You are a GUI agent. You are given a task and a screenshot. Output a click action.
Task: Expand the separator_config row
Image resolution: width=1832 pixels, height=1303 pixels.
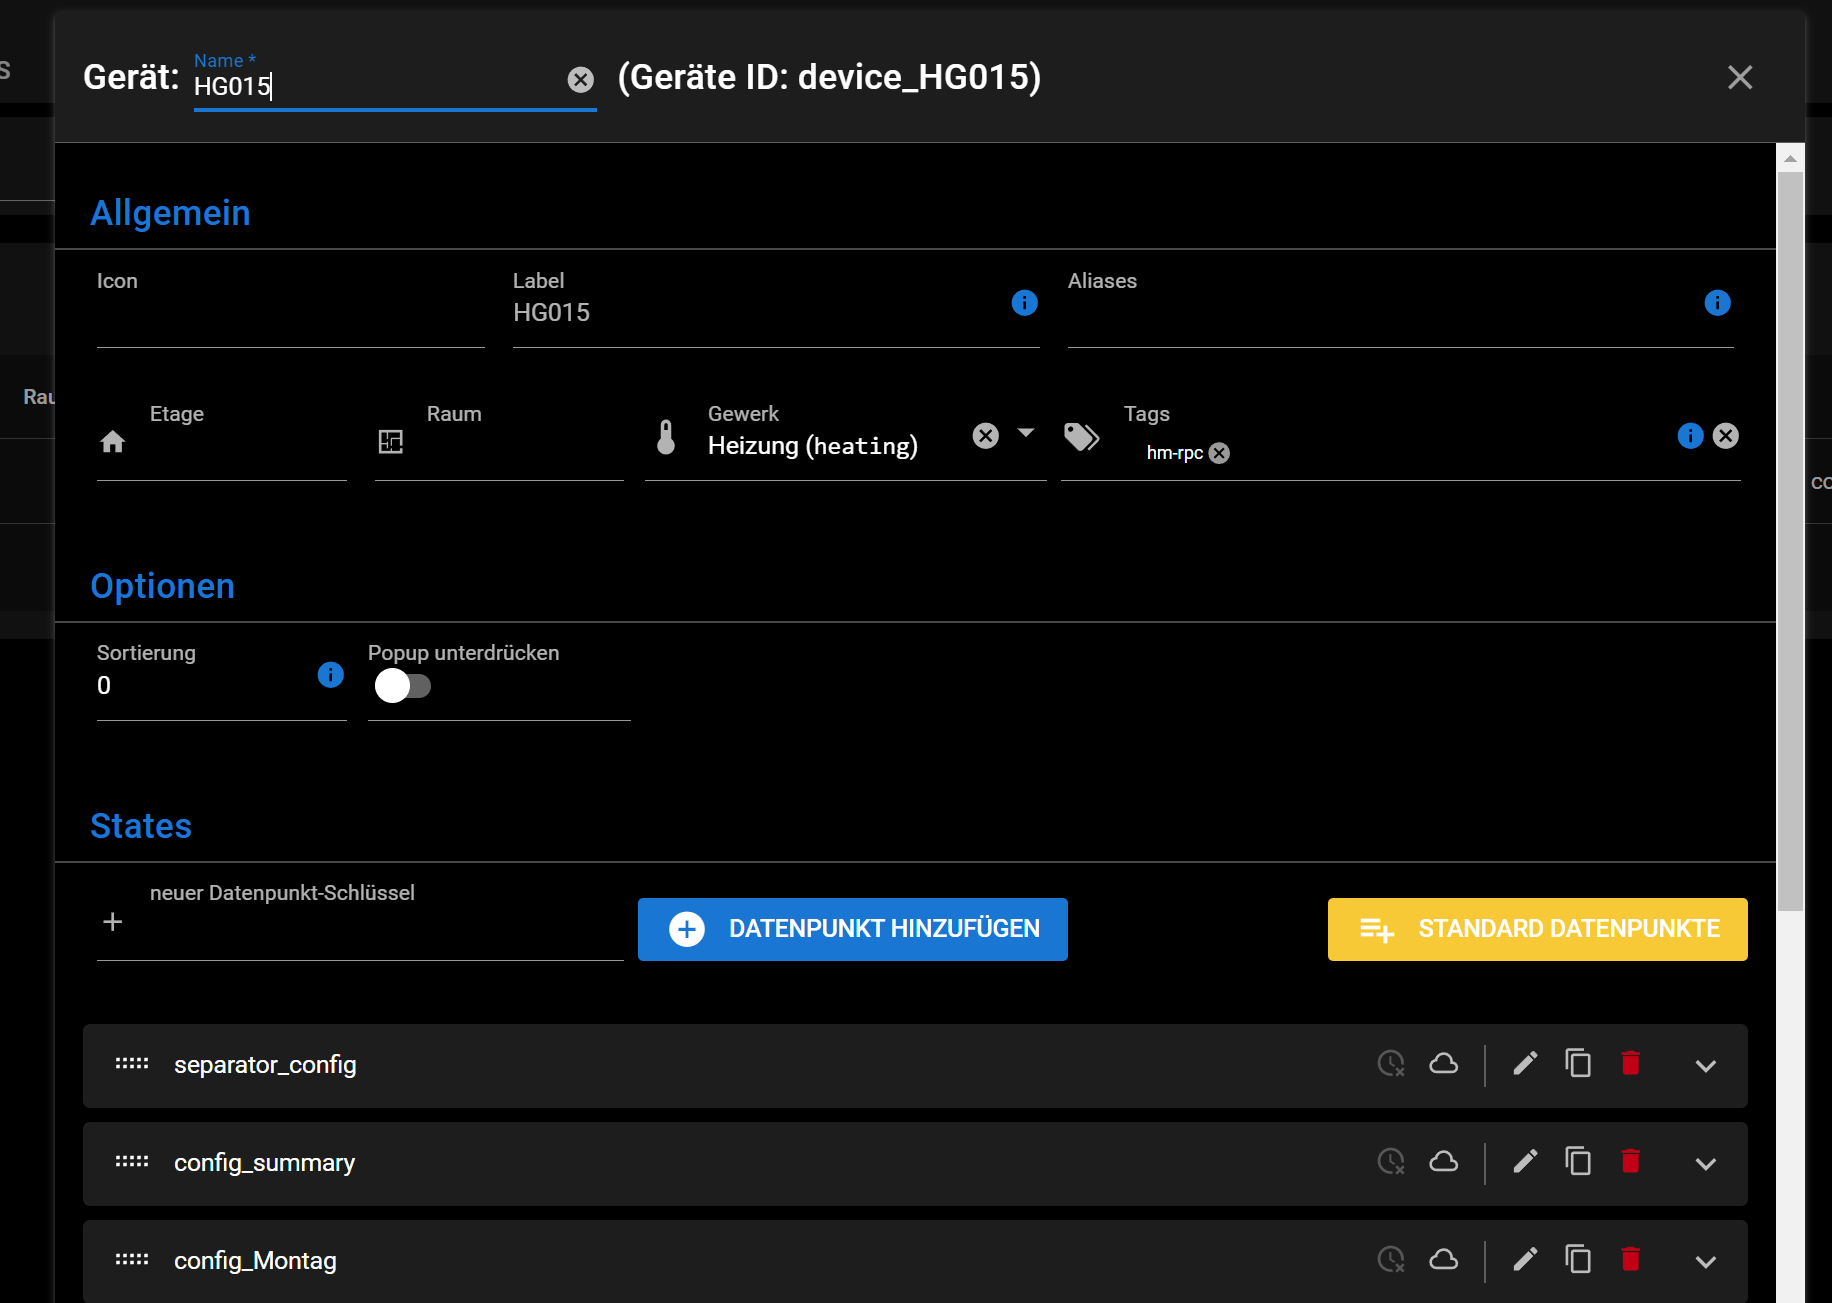[x=1706, y=1066]
